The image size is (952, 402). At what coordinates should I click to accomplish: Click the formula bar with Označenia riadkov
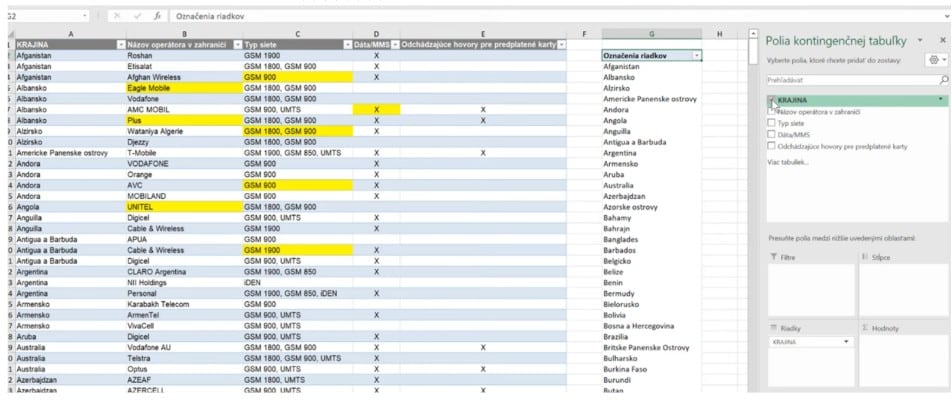(552, 16)
